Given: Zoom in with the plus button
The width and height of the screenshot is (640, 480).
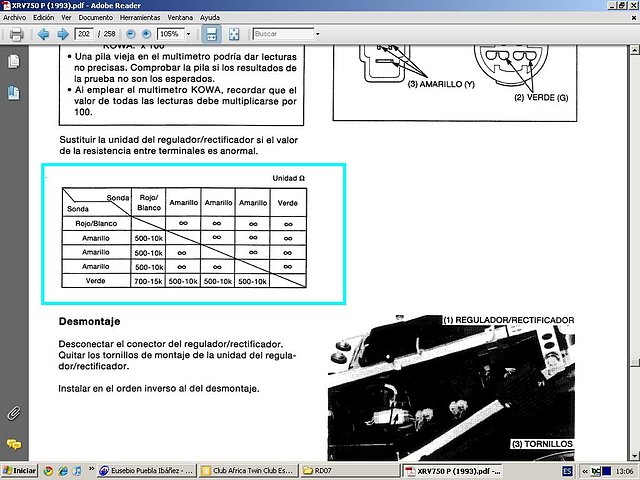Looking at the screenshot, I should [x=146, y=34].
